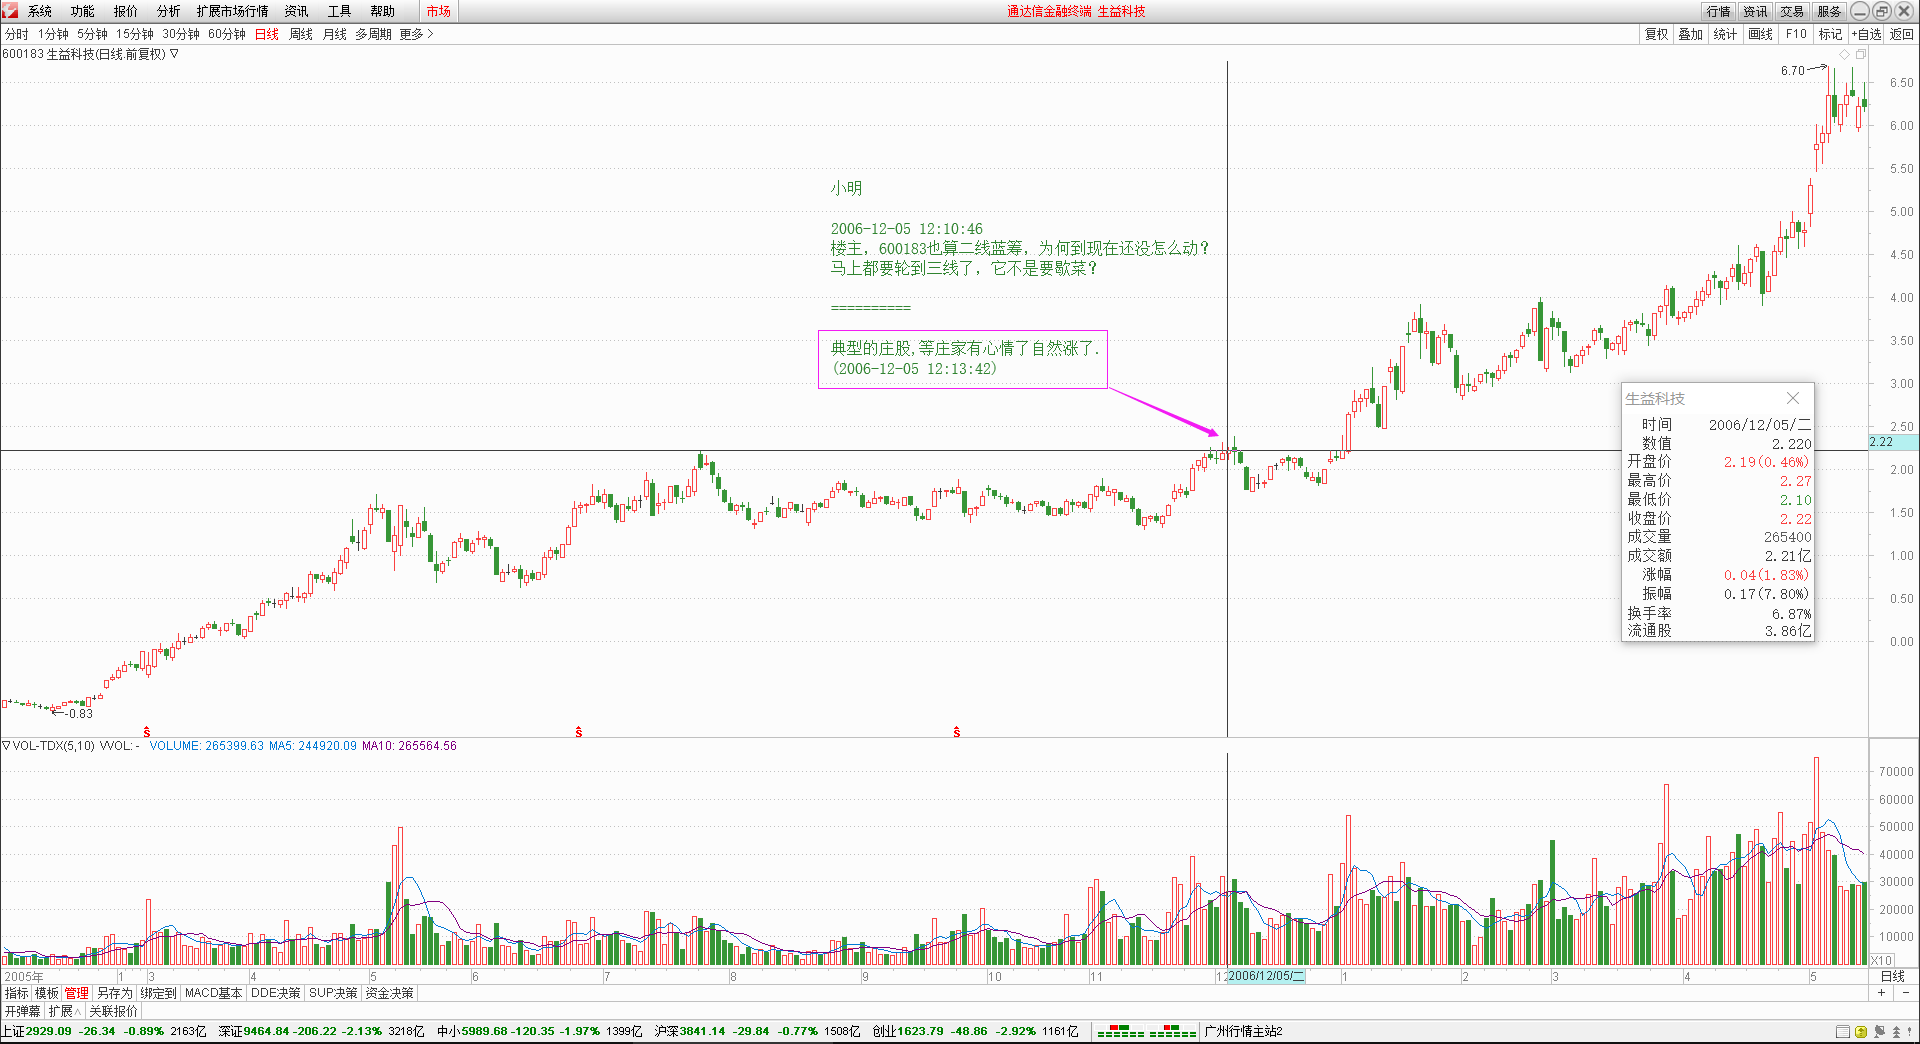This screenshot has width=1920, height=1044.
Task: Click the overlapping-windows icon above the price axis
Action: pos(1861,54)
